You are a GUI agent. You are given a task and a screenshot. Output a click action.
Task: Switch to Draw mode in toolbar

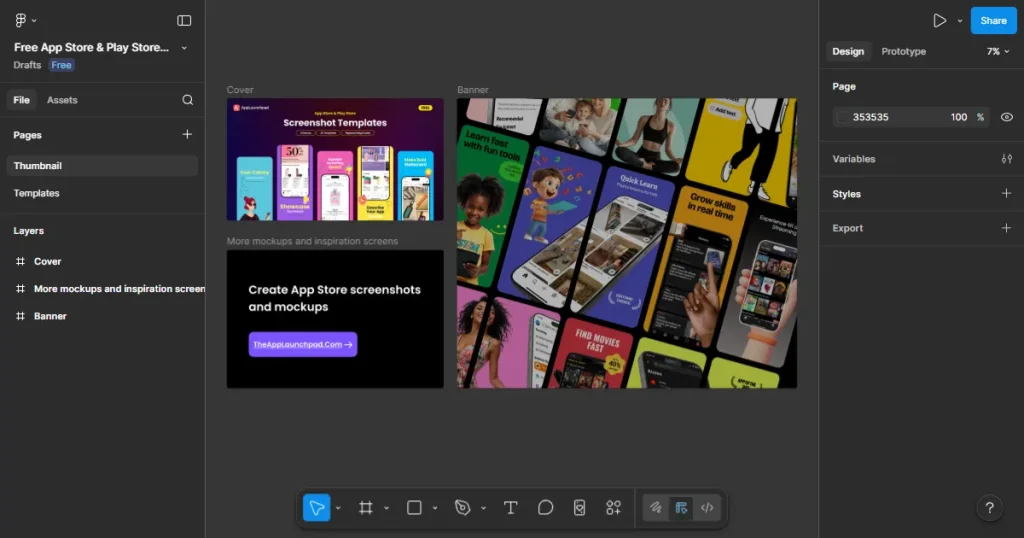pos(656,507)
